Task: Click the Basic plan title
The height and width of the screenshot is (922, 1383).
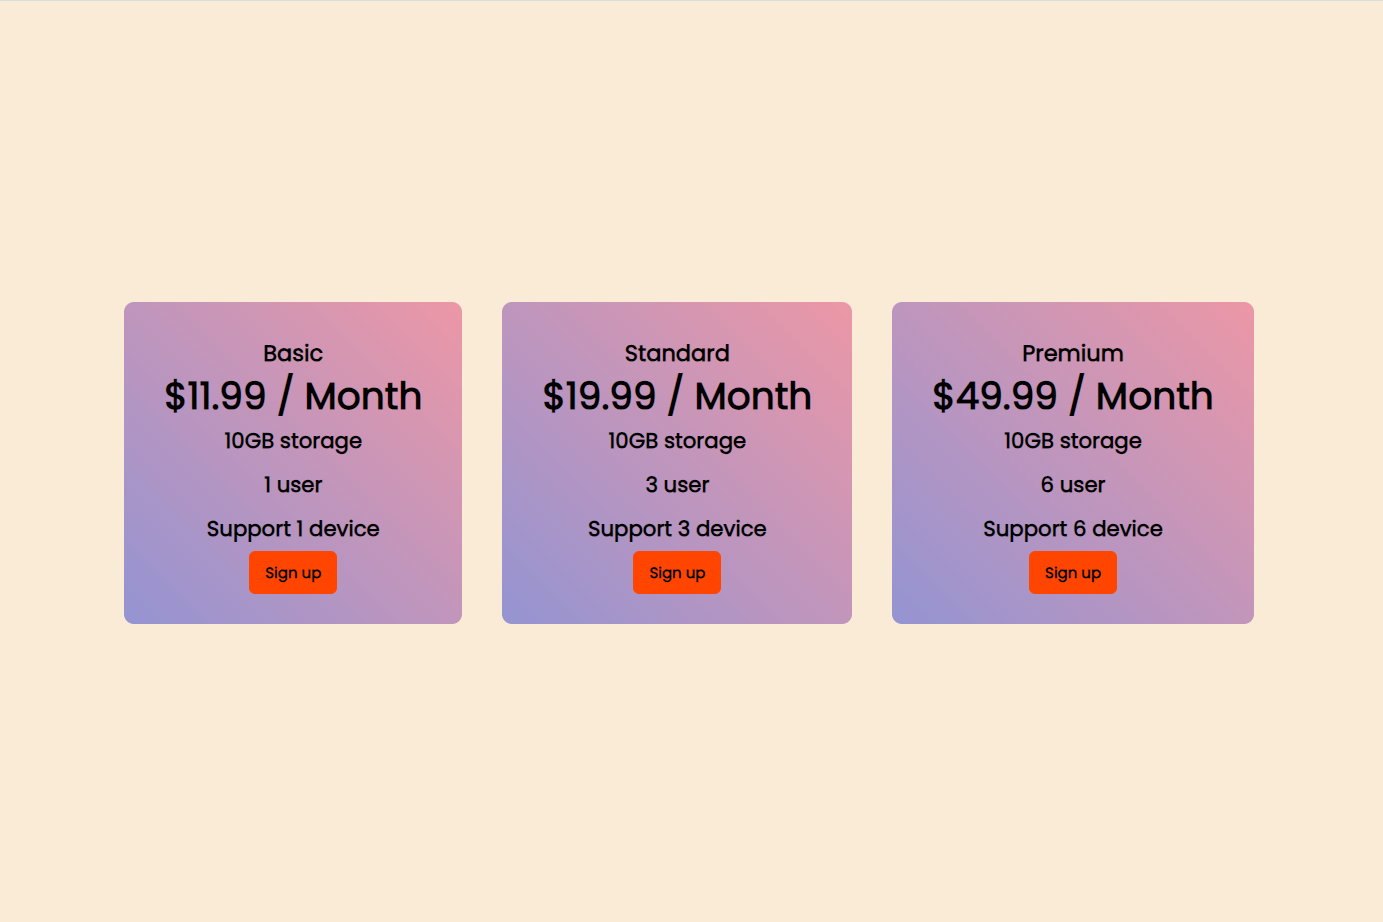Action: pos(293,353)
